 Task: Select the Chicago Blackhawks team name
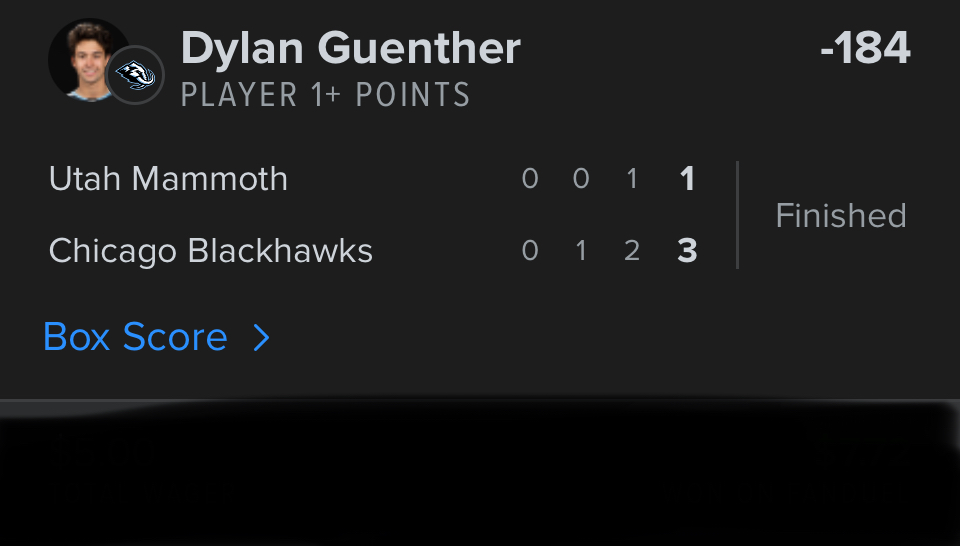210,250
